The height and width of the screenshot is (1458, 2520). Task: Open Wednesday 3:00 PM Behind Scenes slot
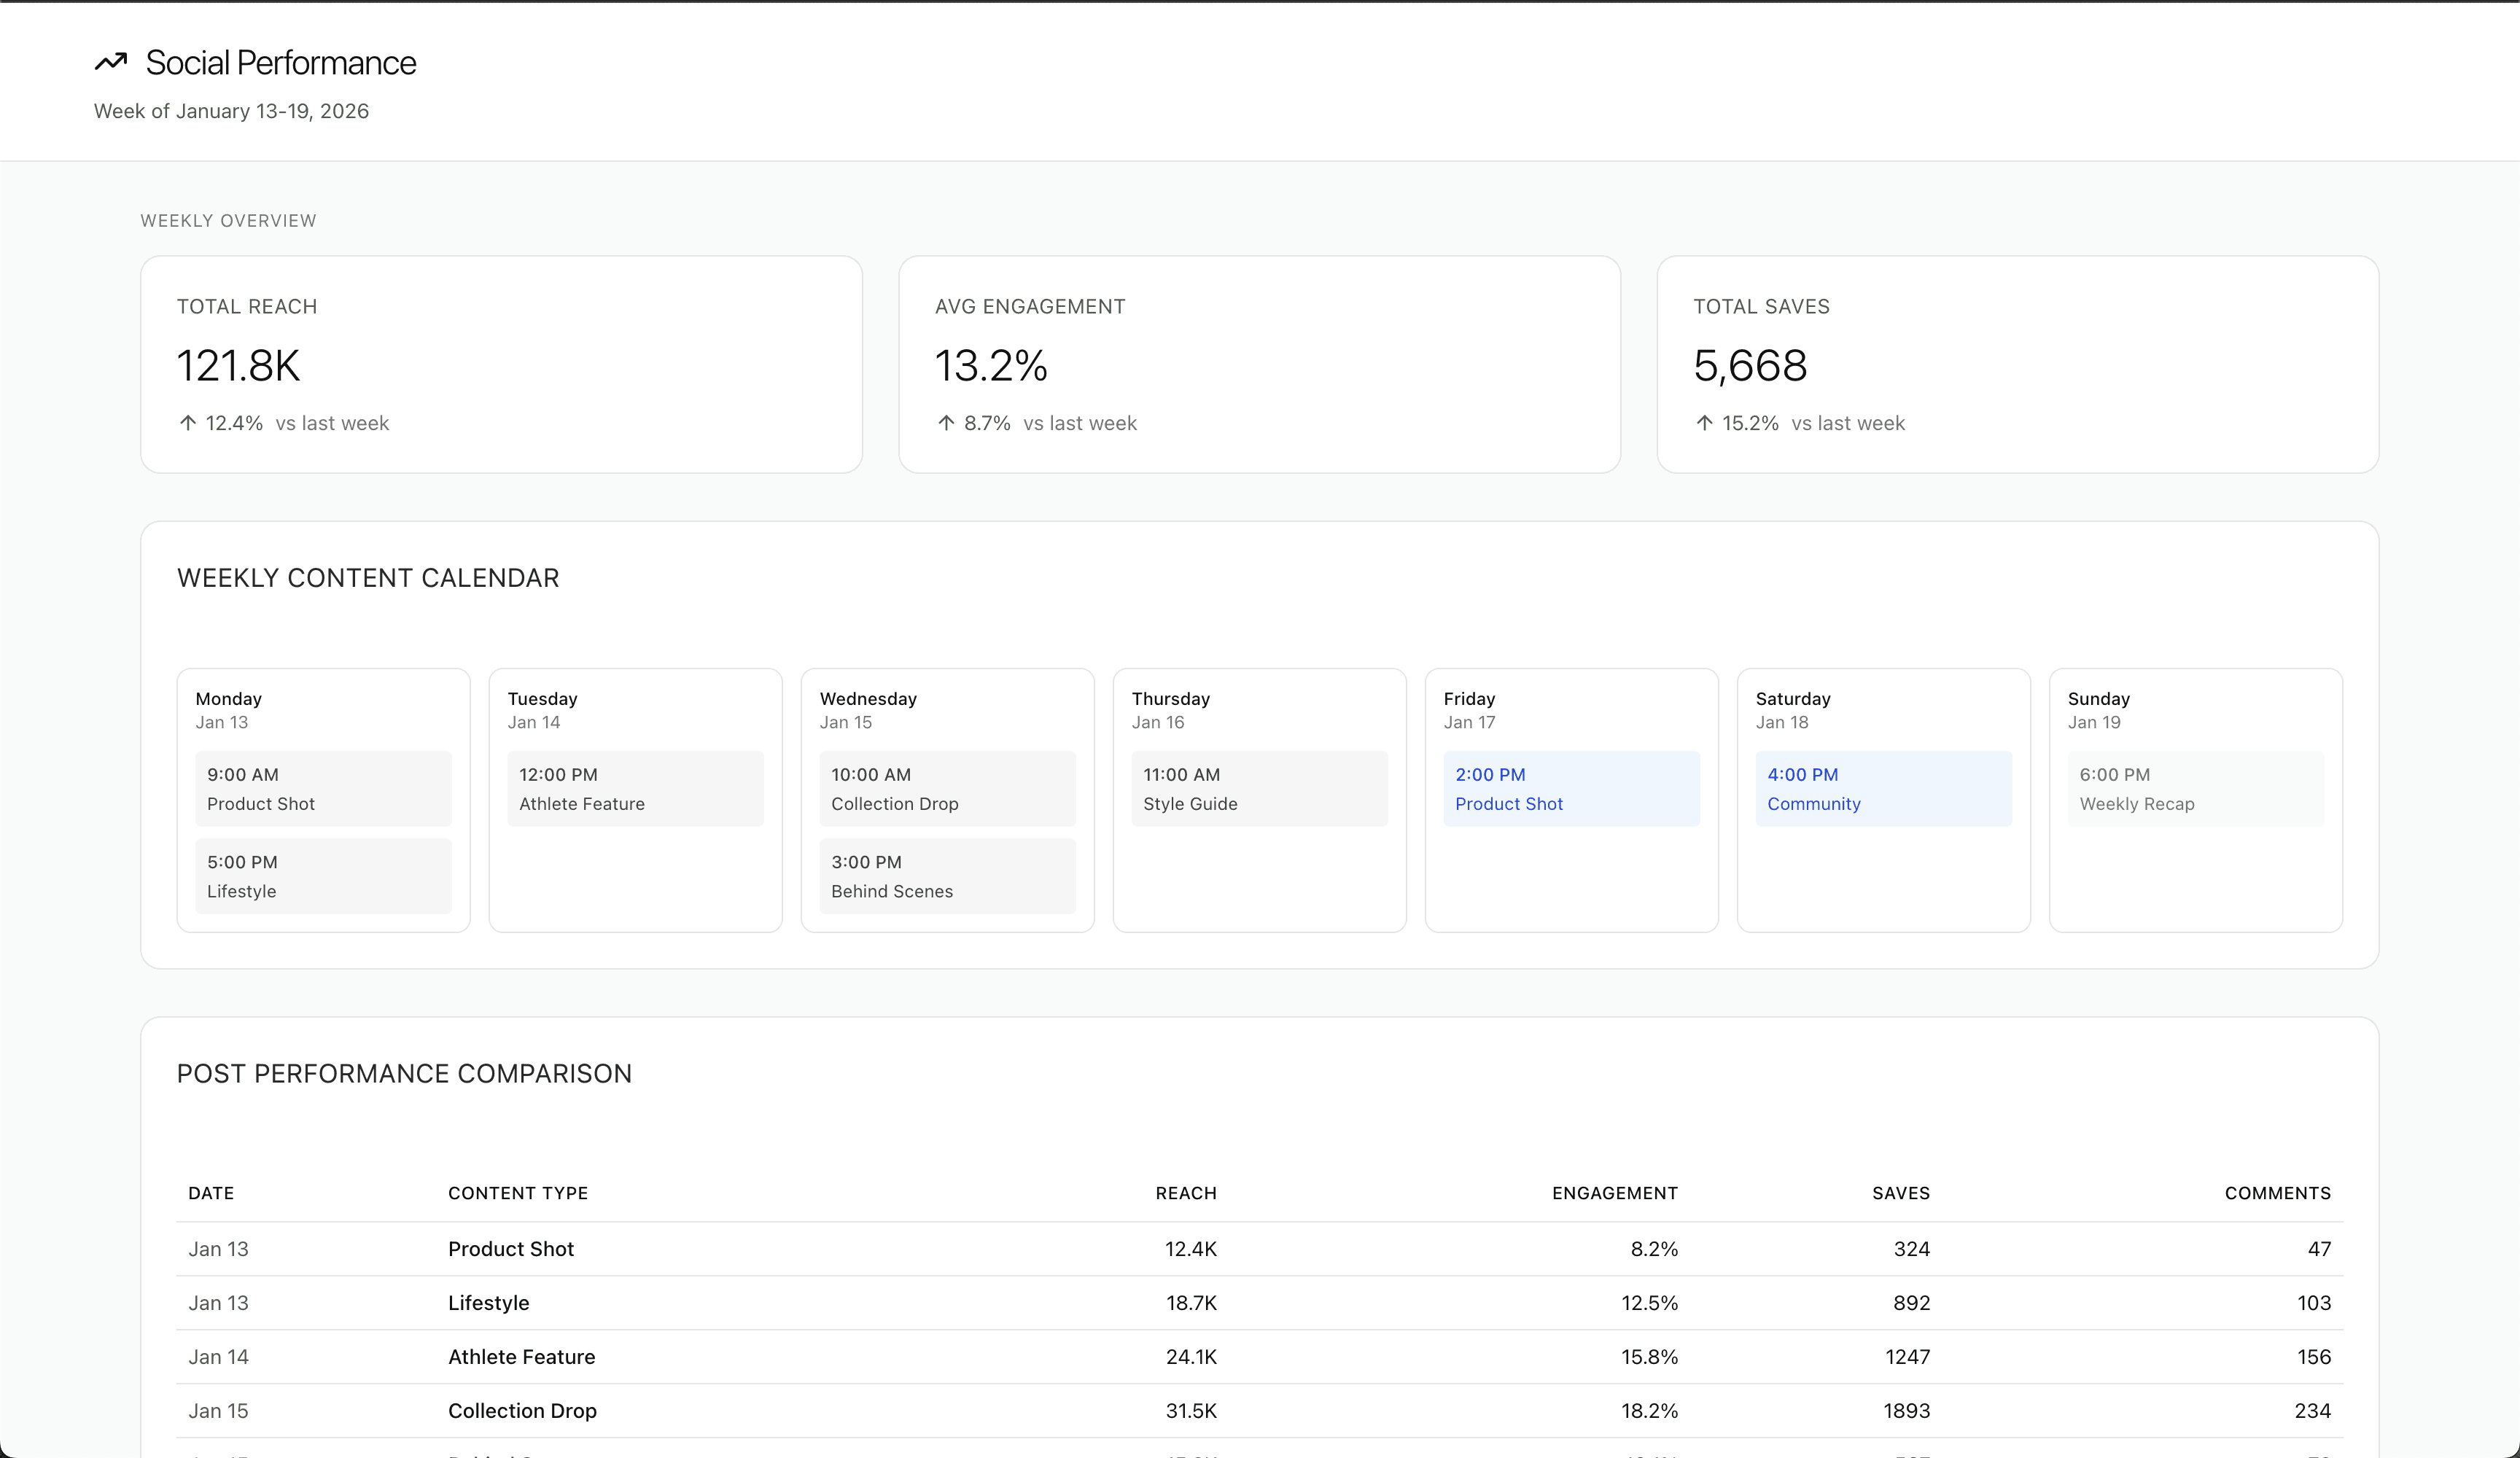tap(947, 875)
